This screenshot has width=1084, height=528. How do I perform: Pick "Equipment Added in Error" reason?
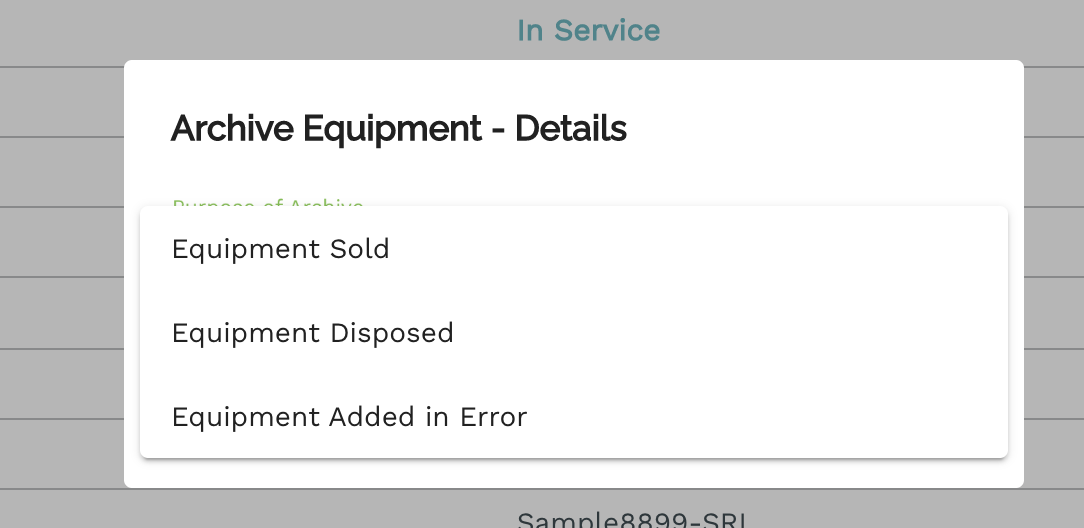click(x=349, y=417)
